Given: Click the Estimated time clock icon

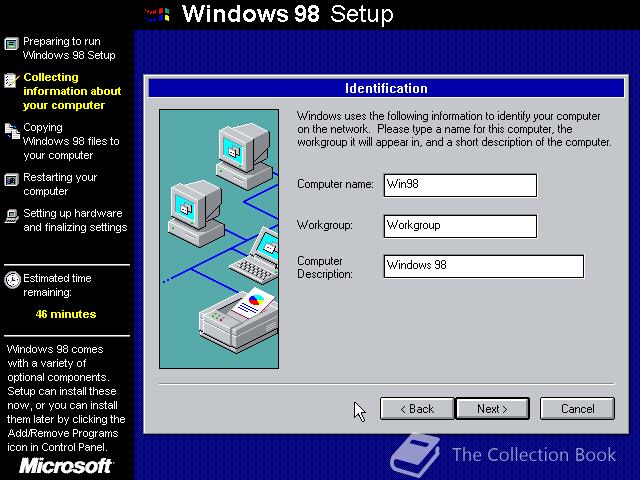Looking at the screenshot, I should pyautogui.click(x=12, y=280).
